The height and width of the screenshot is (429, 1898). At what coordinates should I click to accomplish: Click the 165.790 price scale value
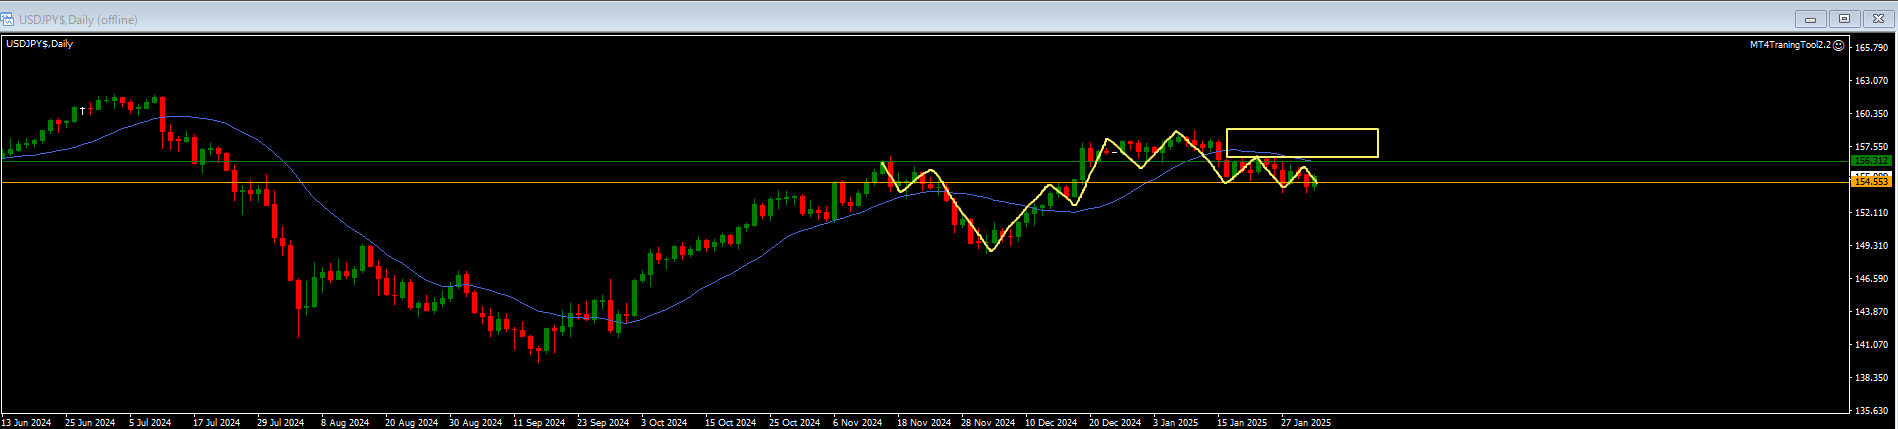coord(1870,48)
